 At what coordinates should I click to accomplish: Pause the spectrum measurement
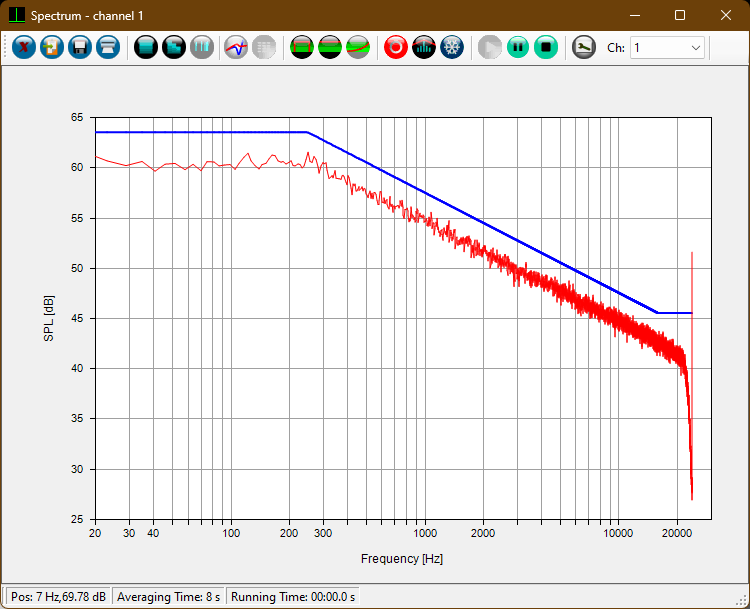click(x=517, y=47)
